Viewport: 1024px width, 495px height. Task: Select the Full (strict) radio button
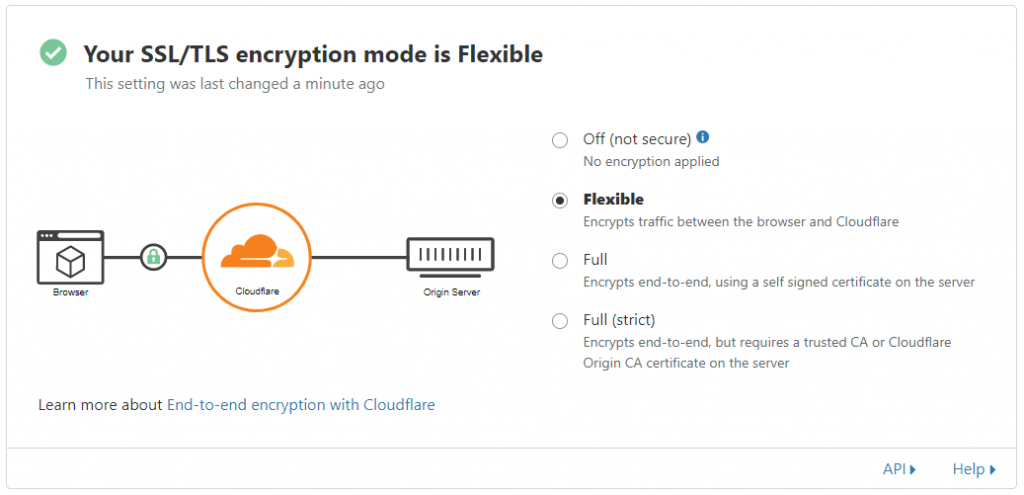click(560, 321)
